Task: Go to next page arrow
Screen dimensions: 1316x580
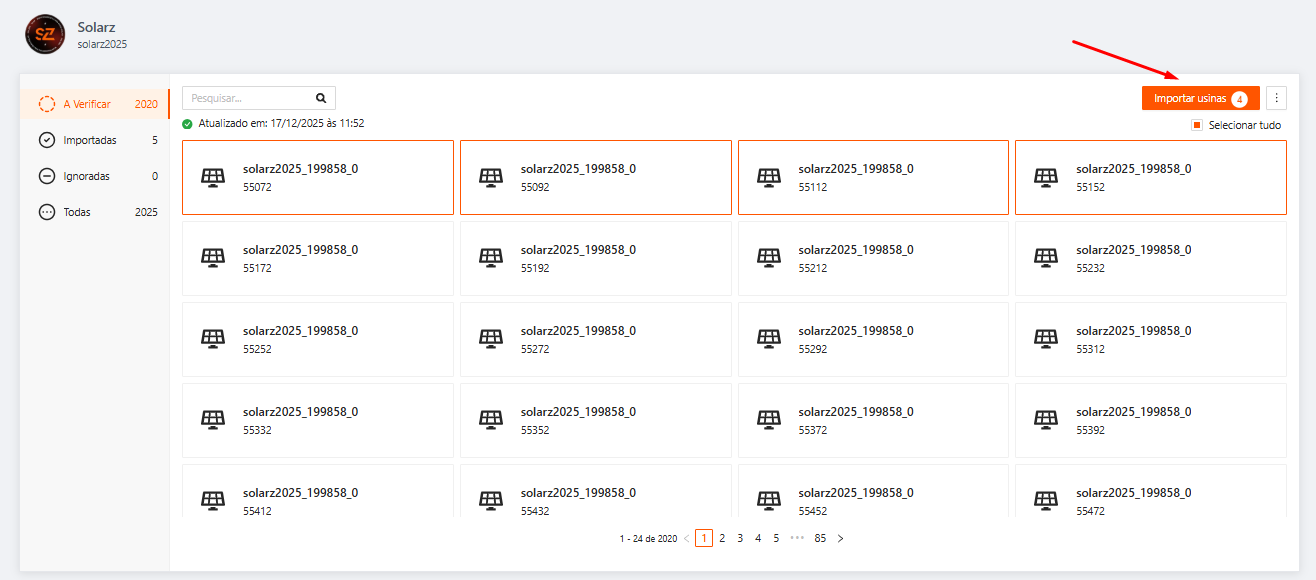Action: point(840,538)
